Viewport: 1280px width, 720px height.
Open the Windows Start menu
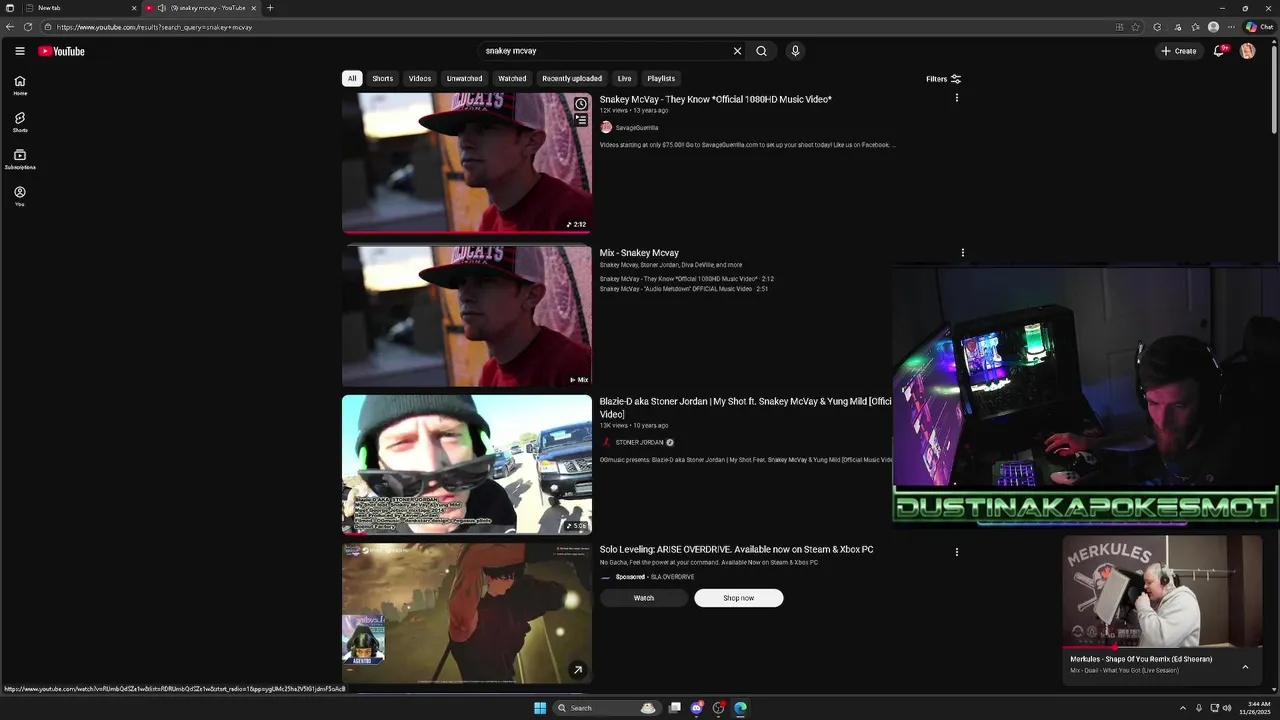[x=540, y=708]
